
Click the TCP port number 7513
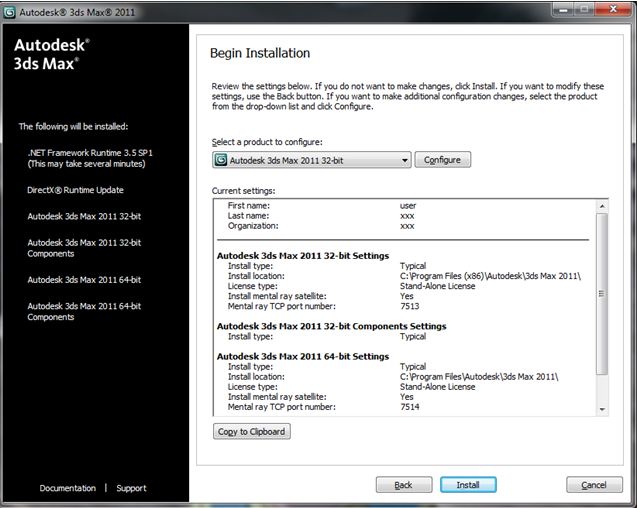tap(410, 306)
